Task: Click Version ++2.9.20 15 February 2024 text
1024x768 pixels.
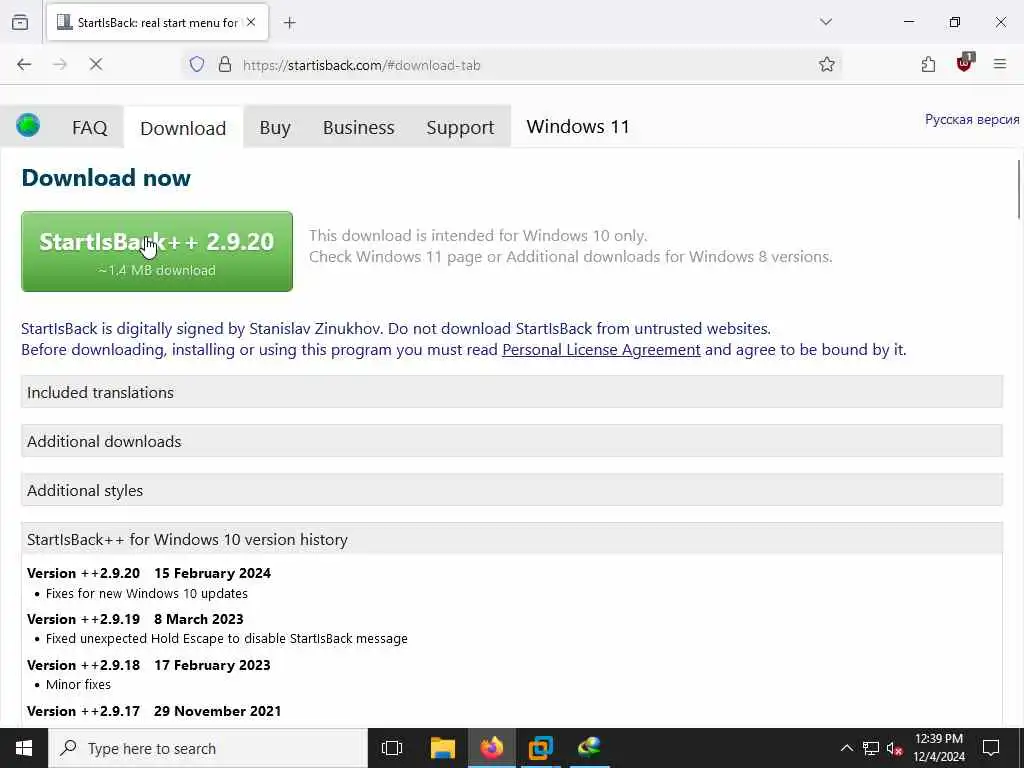Action: [149, 573]
